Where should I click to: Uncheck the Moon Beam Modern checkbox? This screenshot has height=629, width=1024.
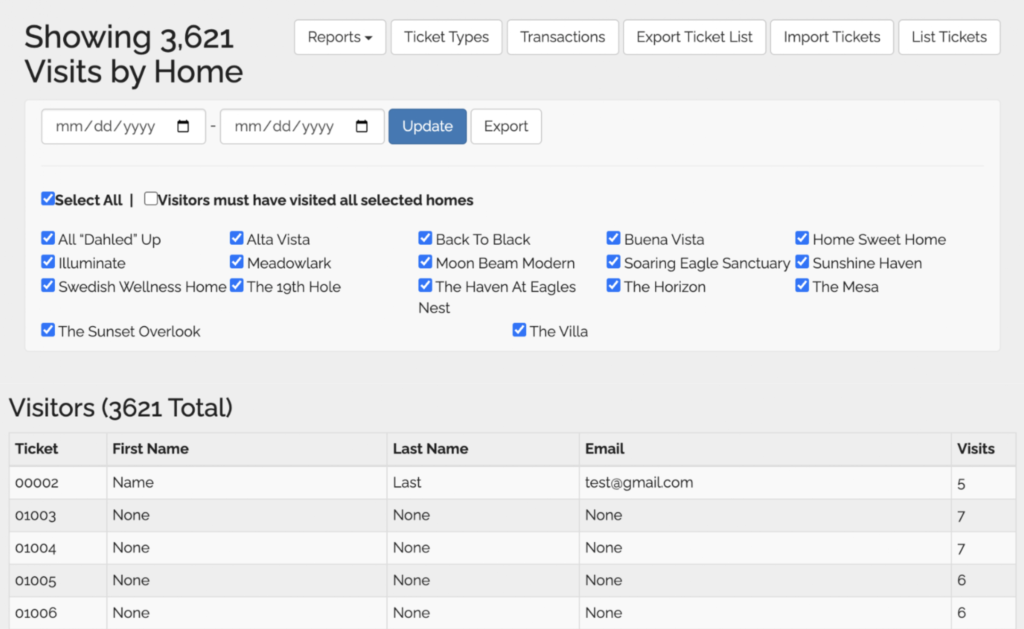click(x=426, y=263)
